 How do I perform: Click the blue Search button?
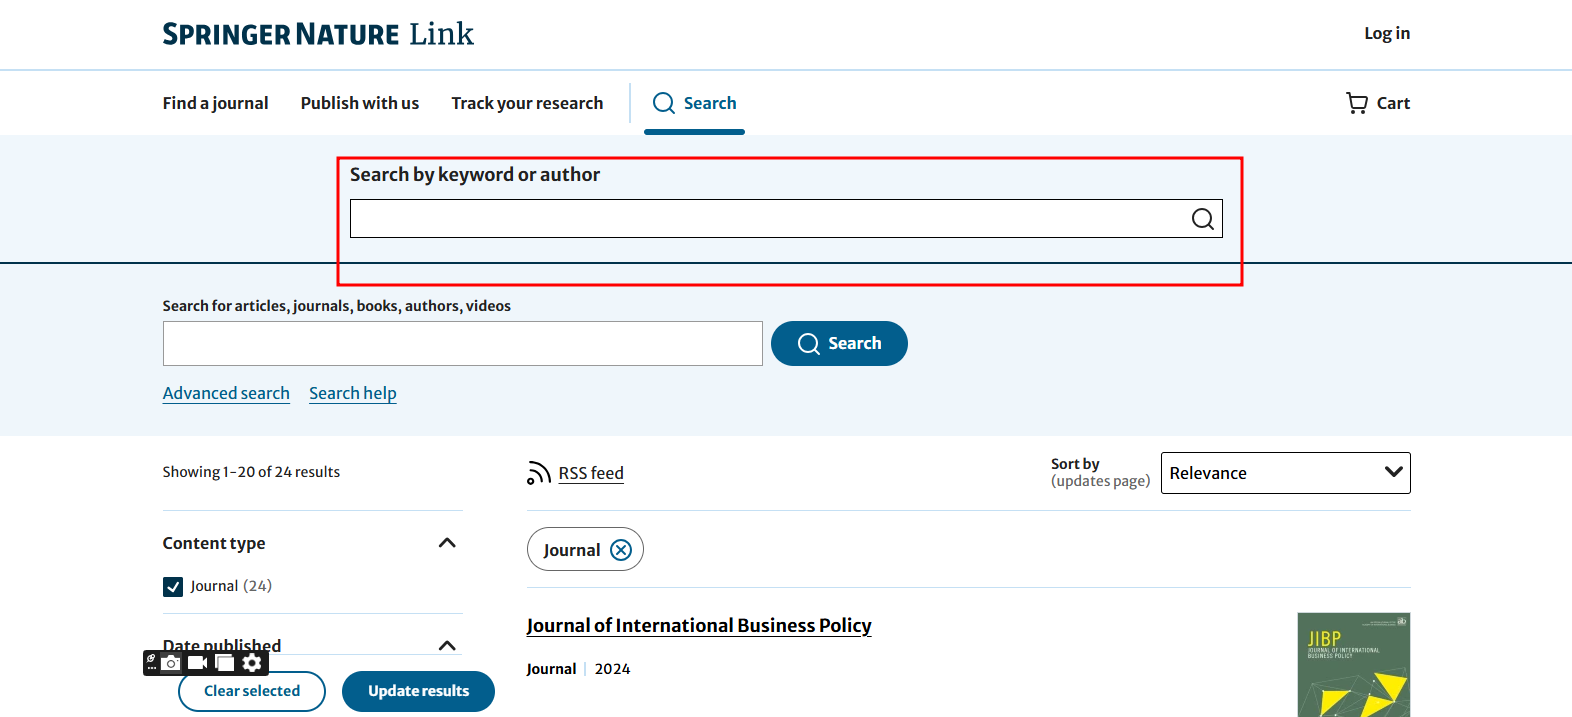(839, 343)
